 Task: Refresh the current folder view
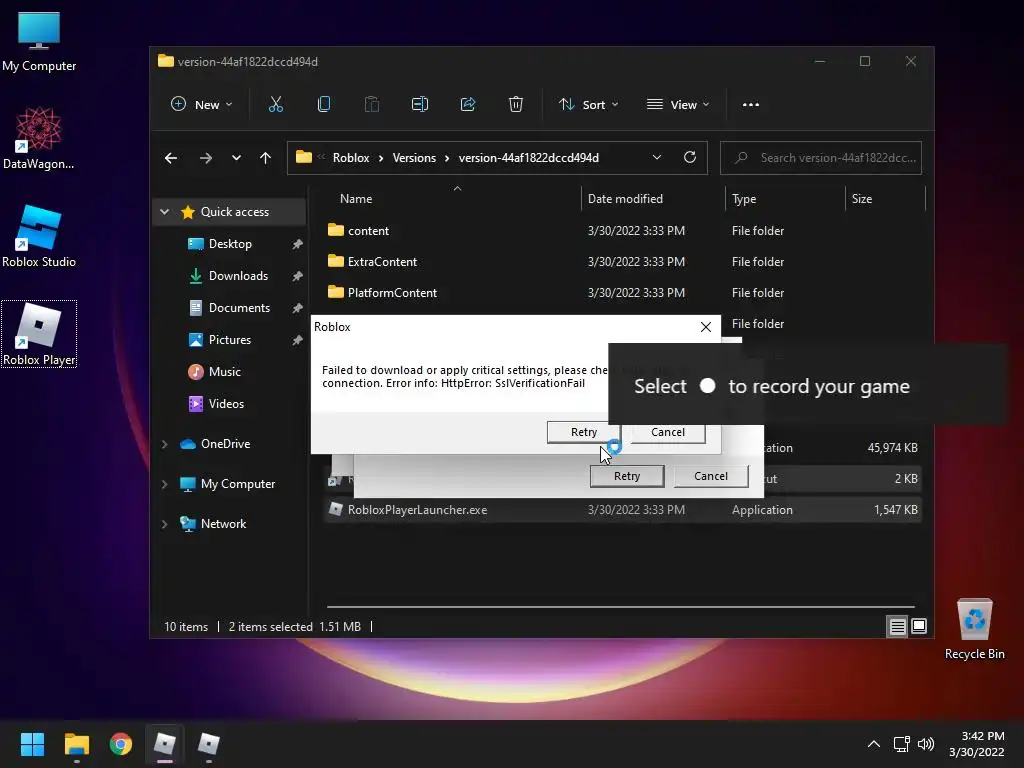(690, 157)
